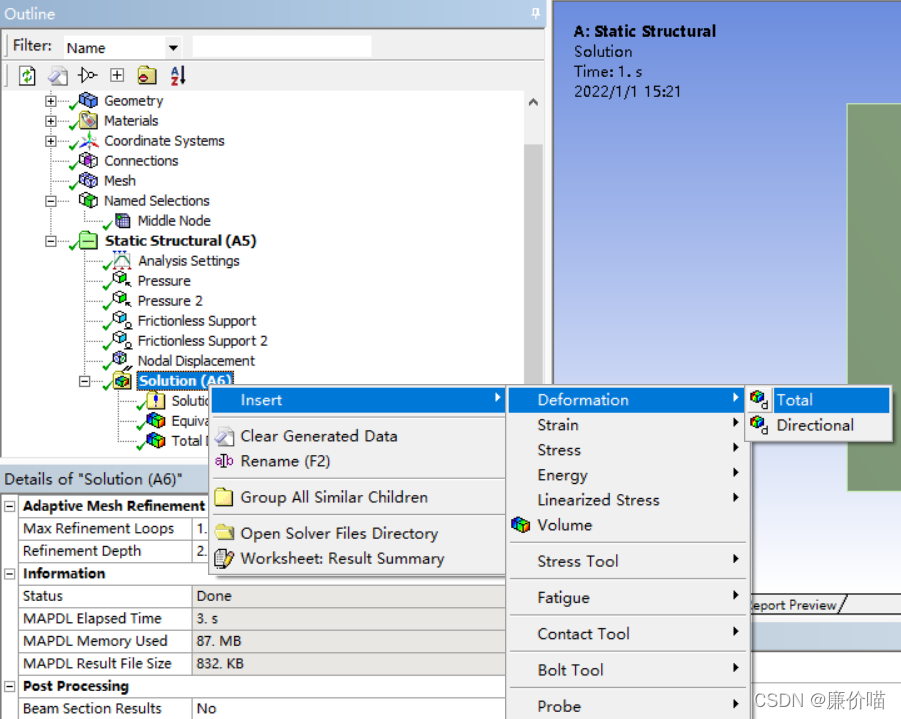Select the Connections tree item
The width and height of the screenshot is (901, 719).
click(141, 161)
